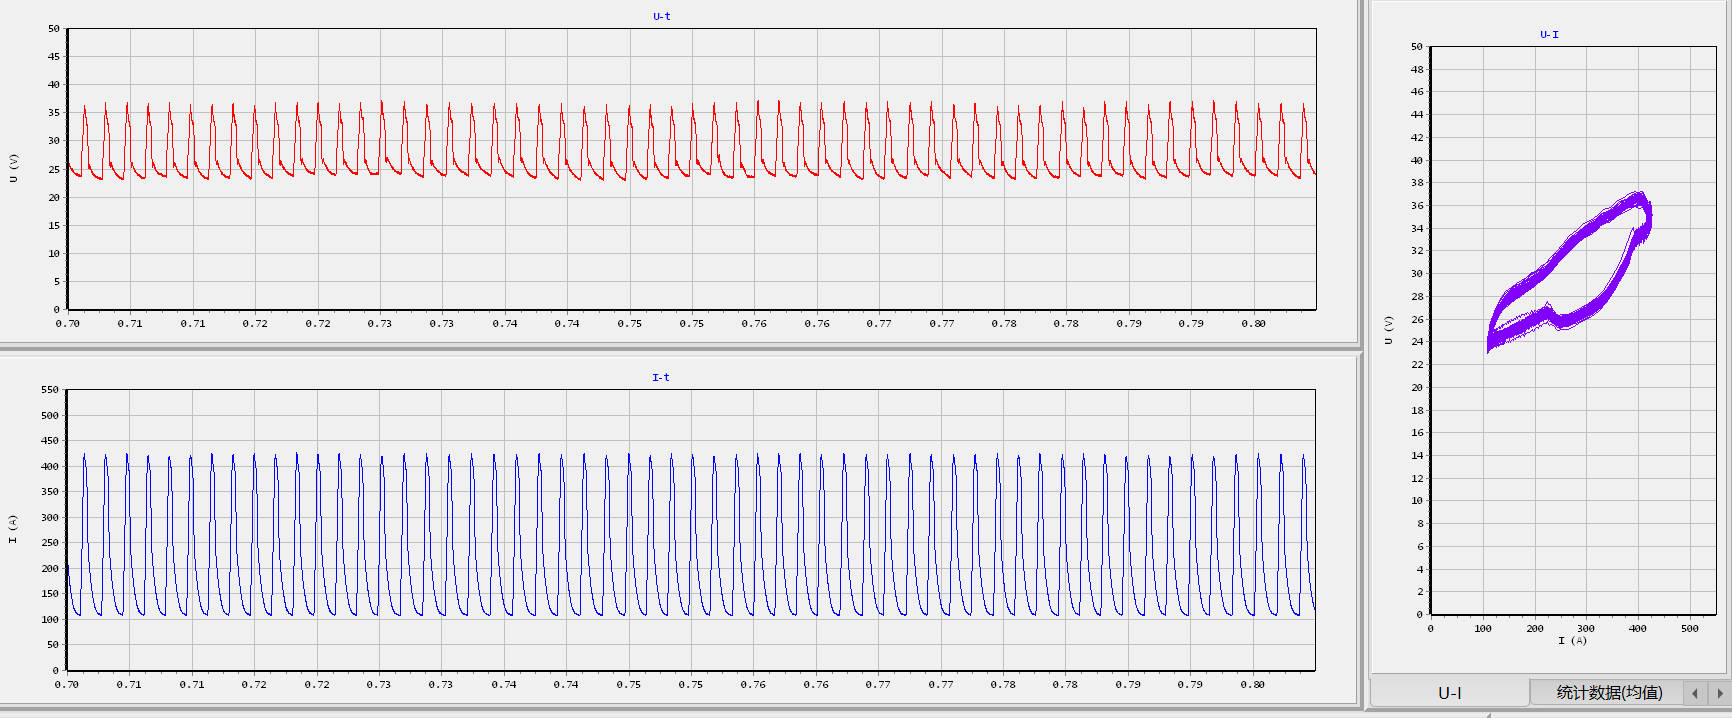
Task: Click the U (V) axis label of U-I chart
Action: 1388,330
